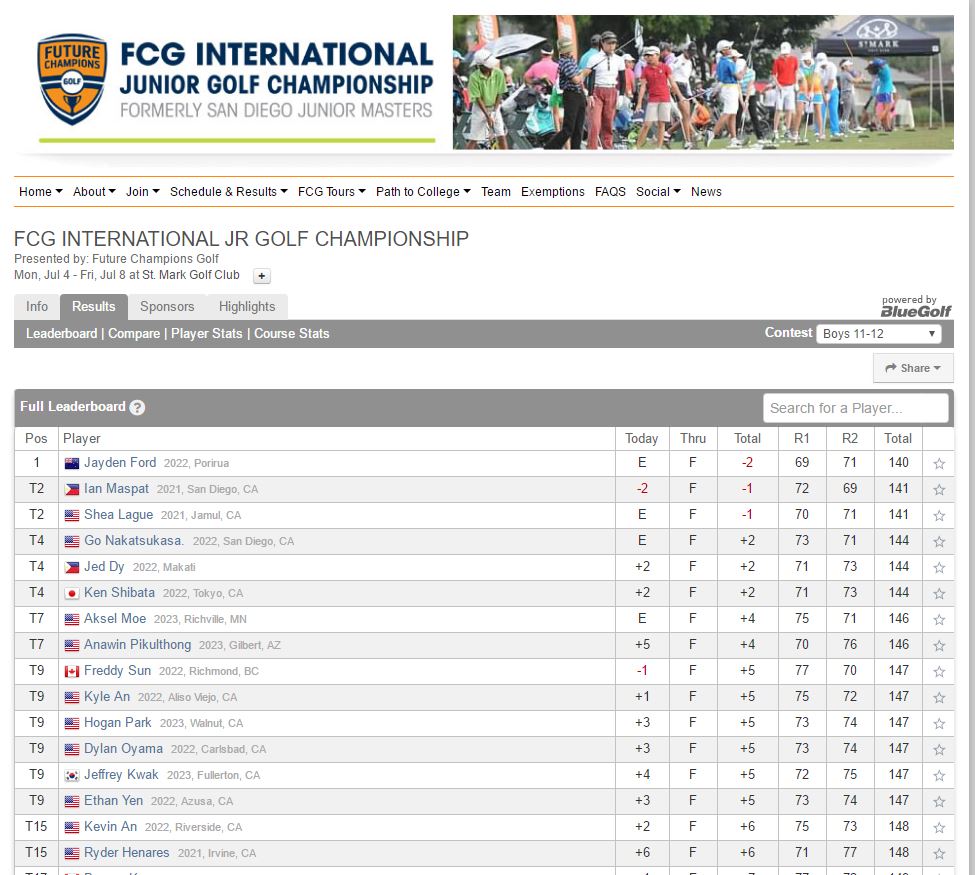Click the US flag beside Dylan Oyama
This screenshot has width=975, height=875.
(72, 749)
